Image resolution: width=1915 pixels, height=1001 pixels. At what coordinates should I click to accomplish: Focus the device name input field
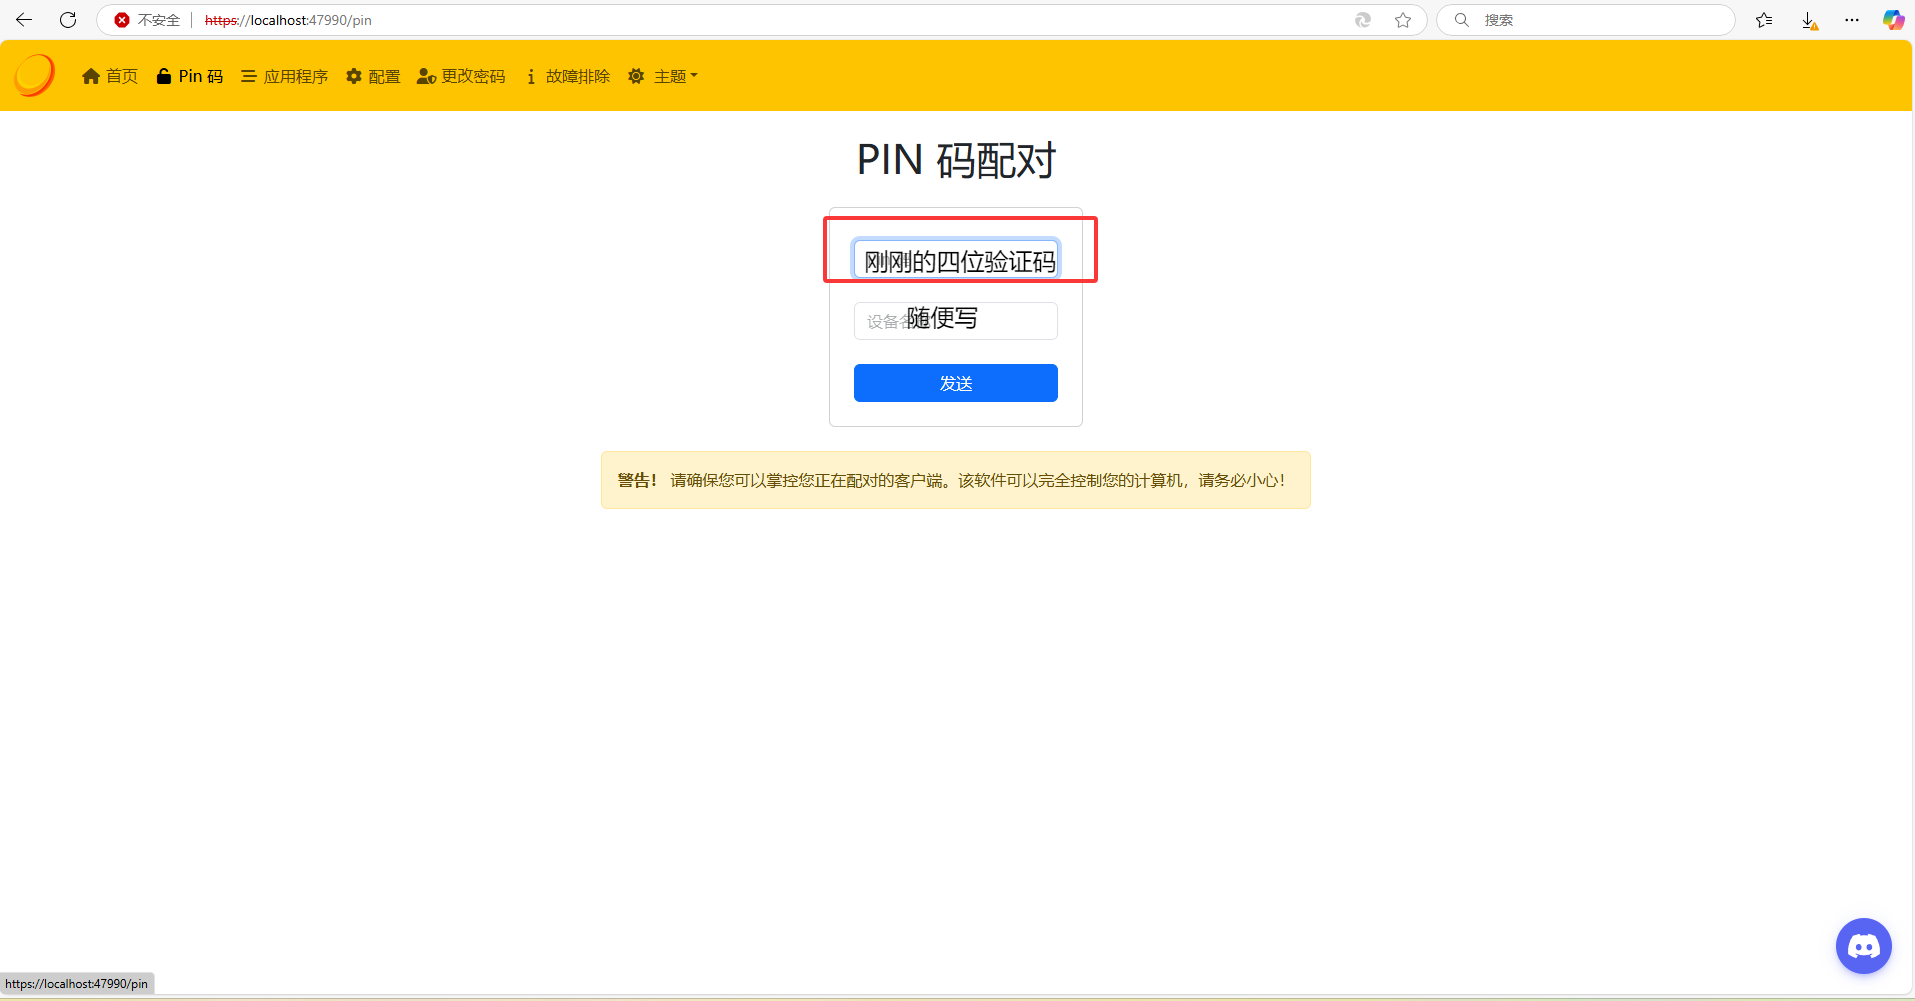click(956, 321)
